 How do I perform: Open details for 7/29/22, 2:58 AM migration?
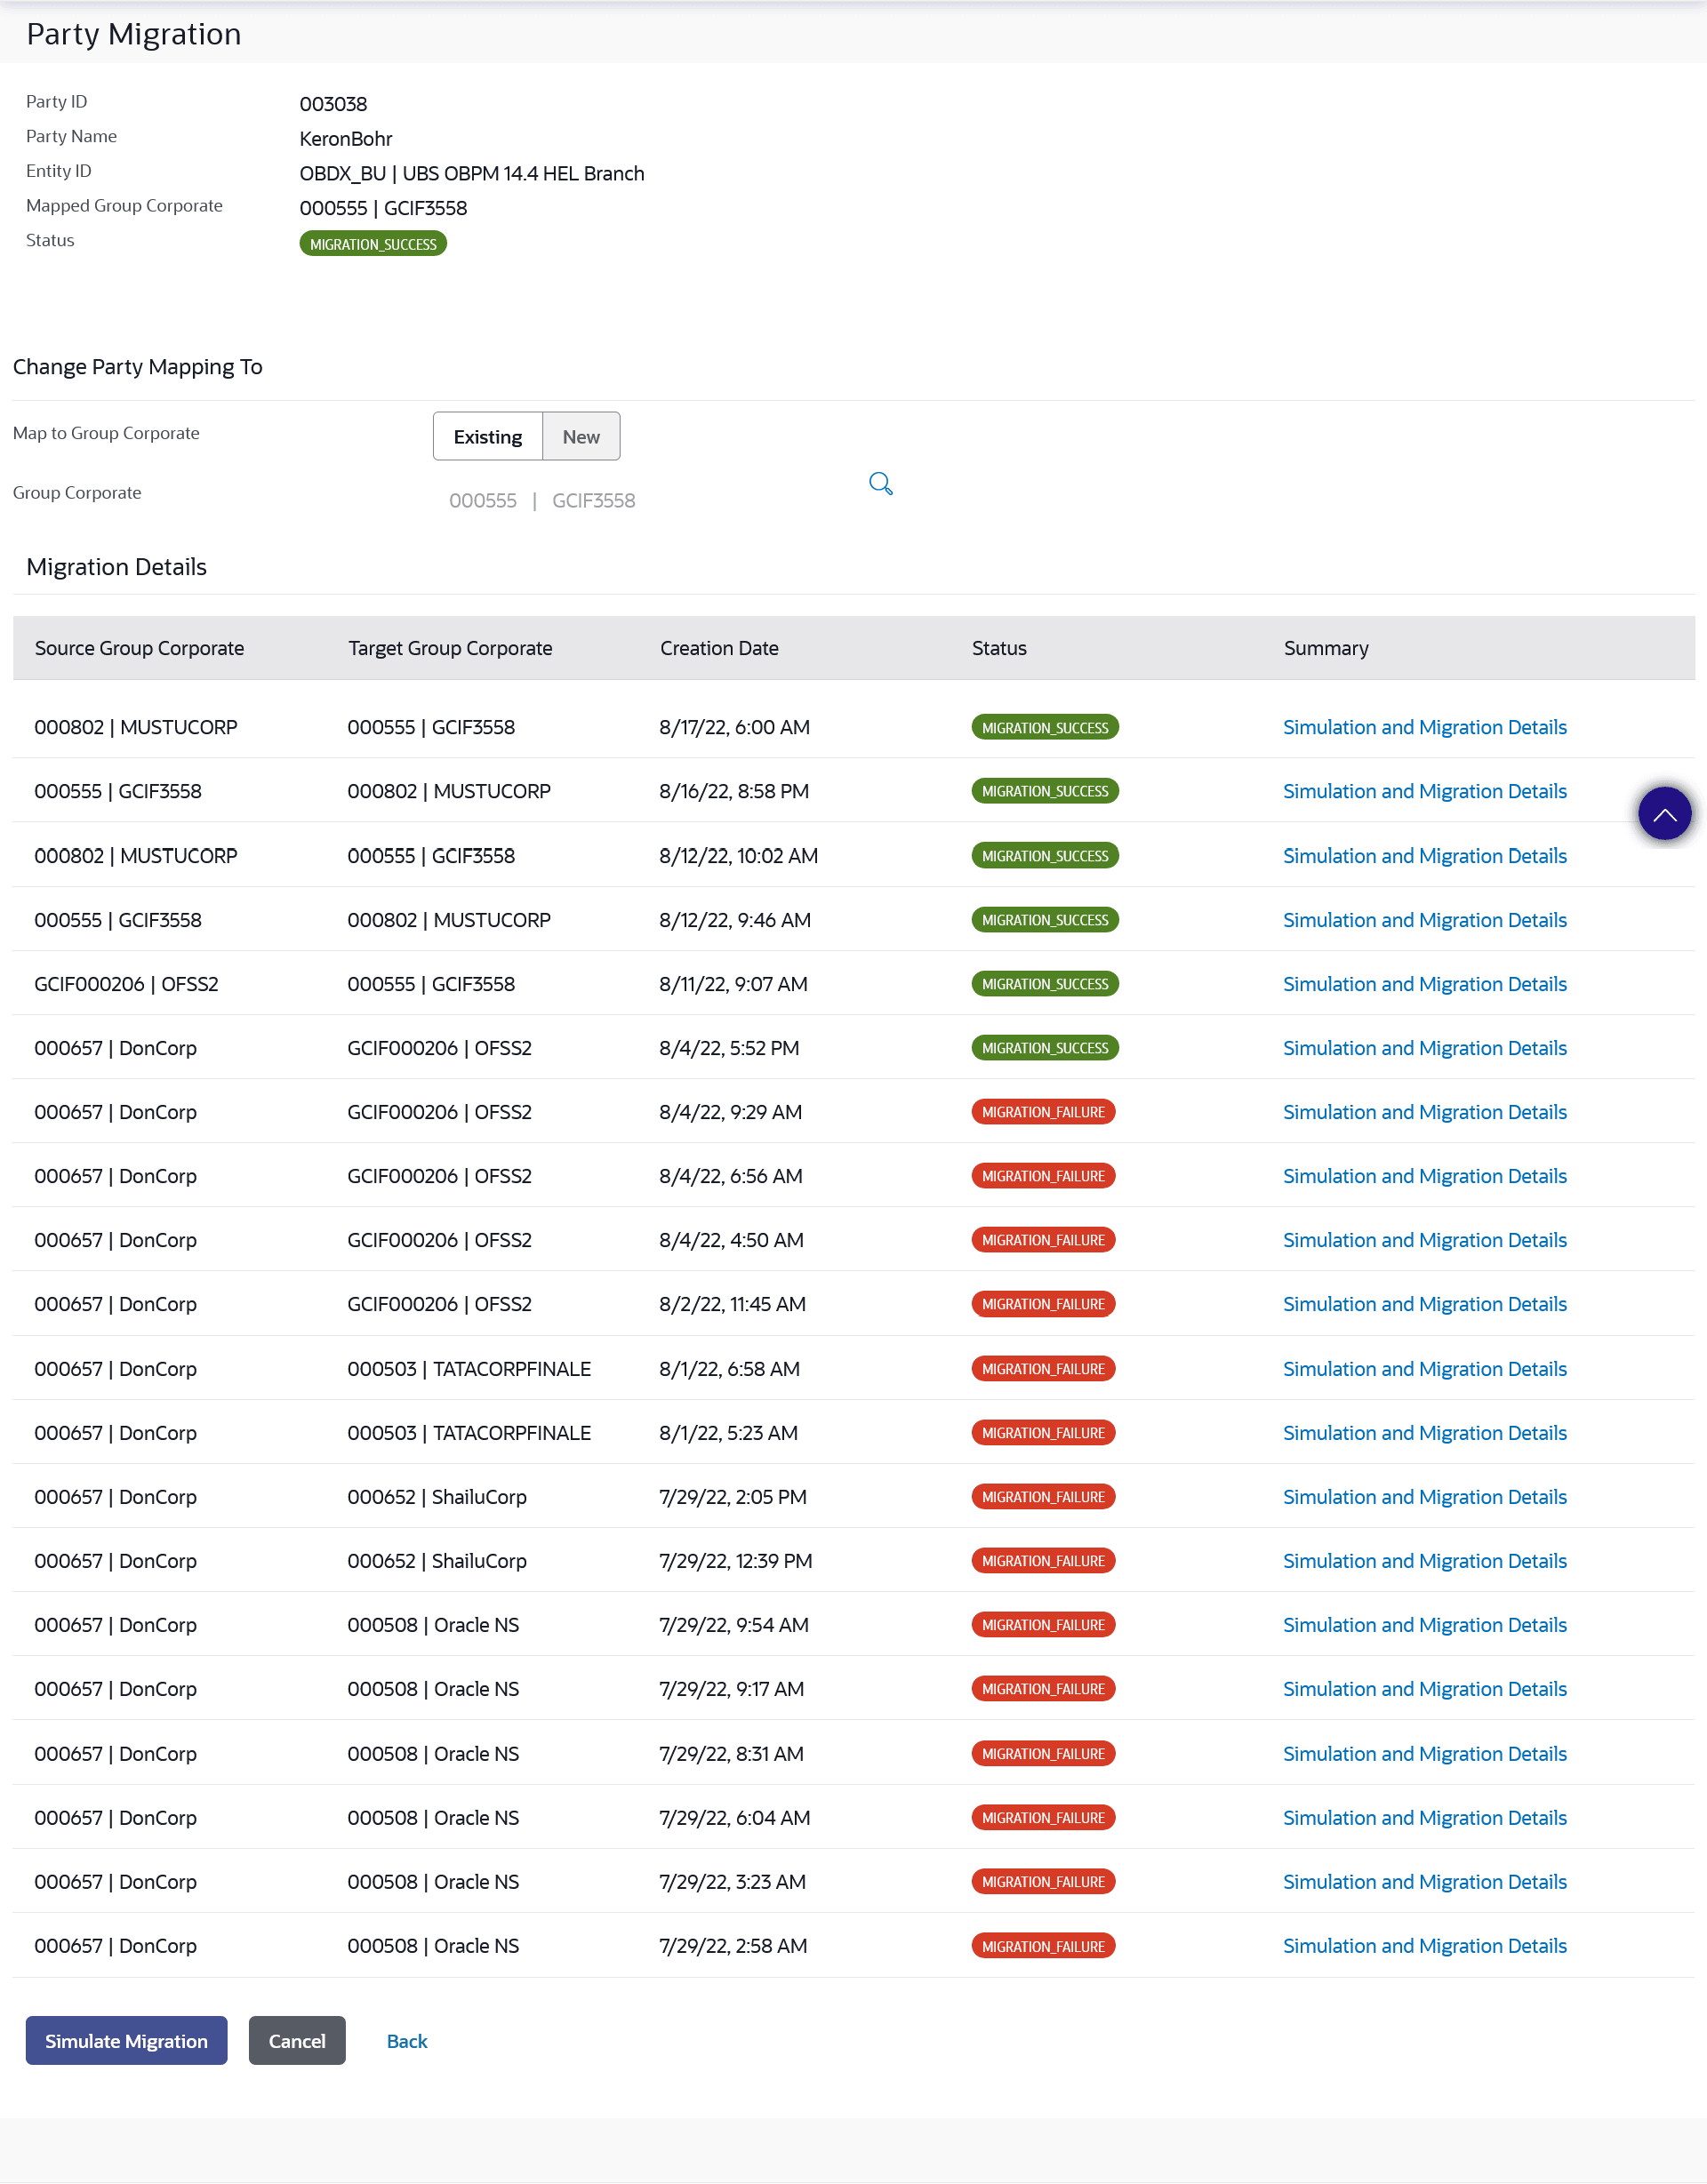[1423, 1946]
